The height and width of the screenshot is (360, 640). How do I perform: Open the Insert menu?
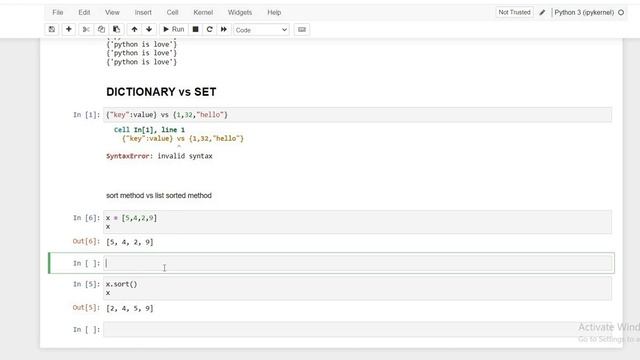tap(143, 13)
